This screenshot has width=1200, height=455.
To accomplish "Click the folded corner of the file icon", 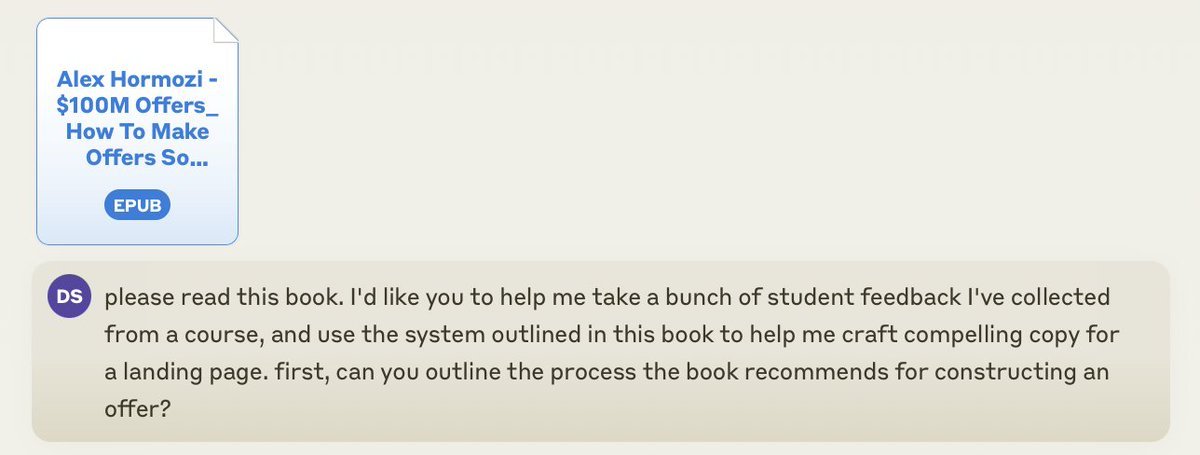I will click(226, 32).
